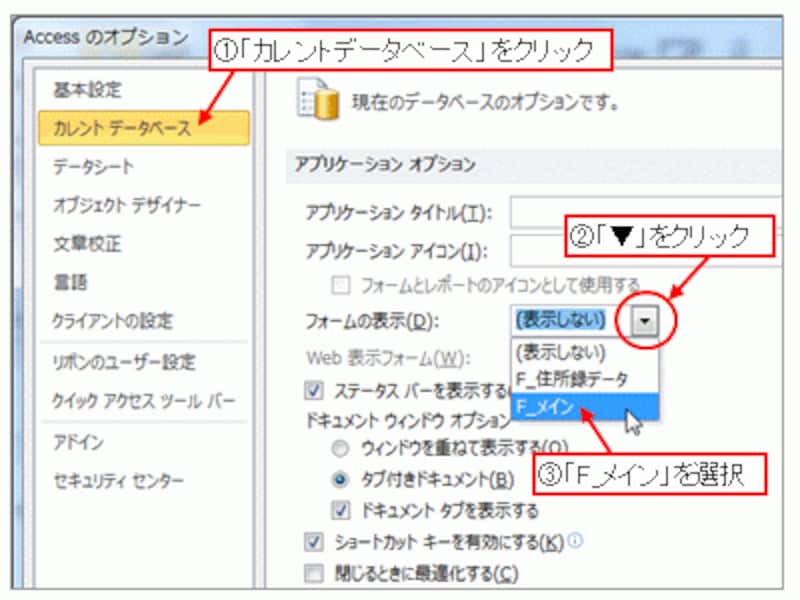Open the アドイン category
This screenshot has width=800, height=600.
78,442
